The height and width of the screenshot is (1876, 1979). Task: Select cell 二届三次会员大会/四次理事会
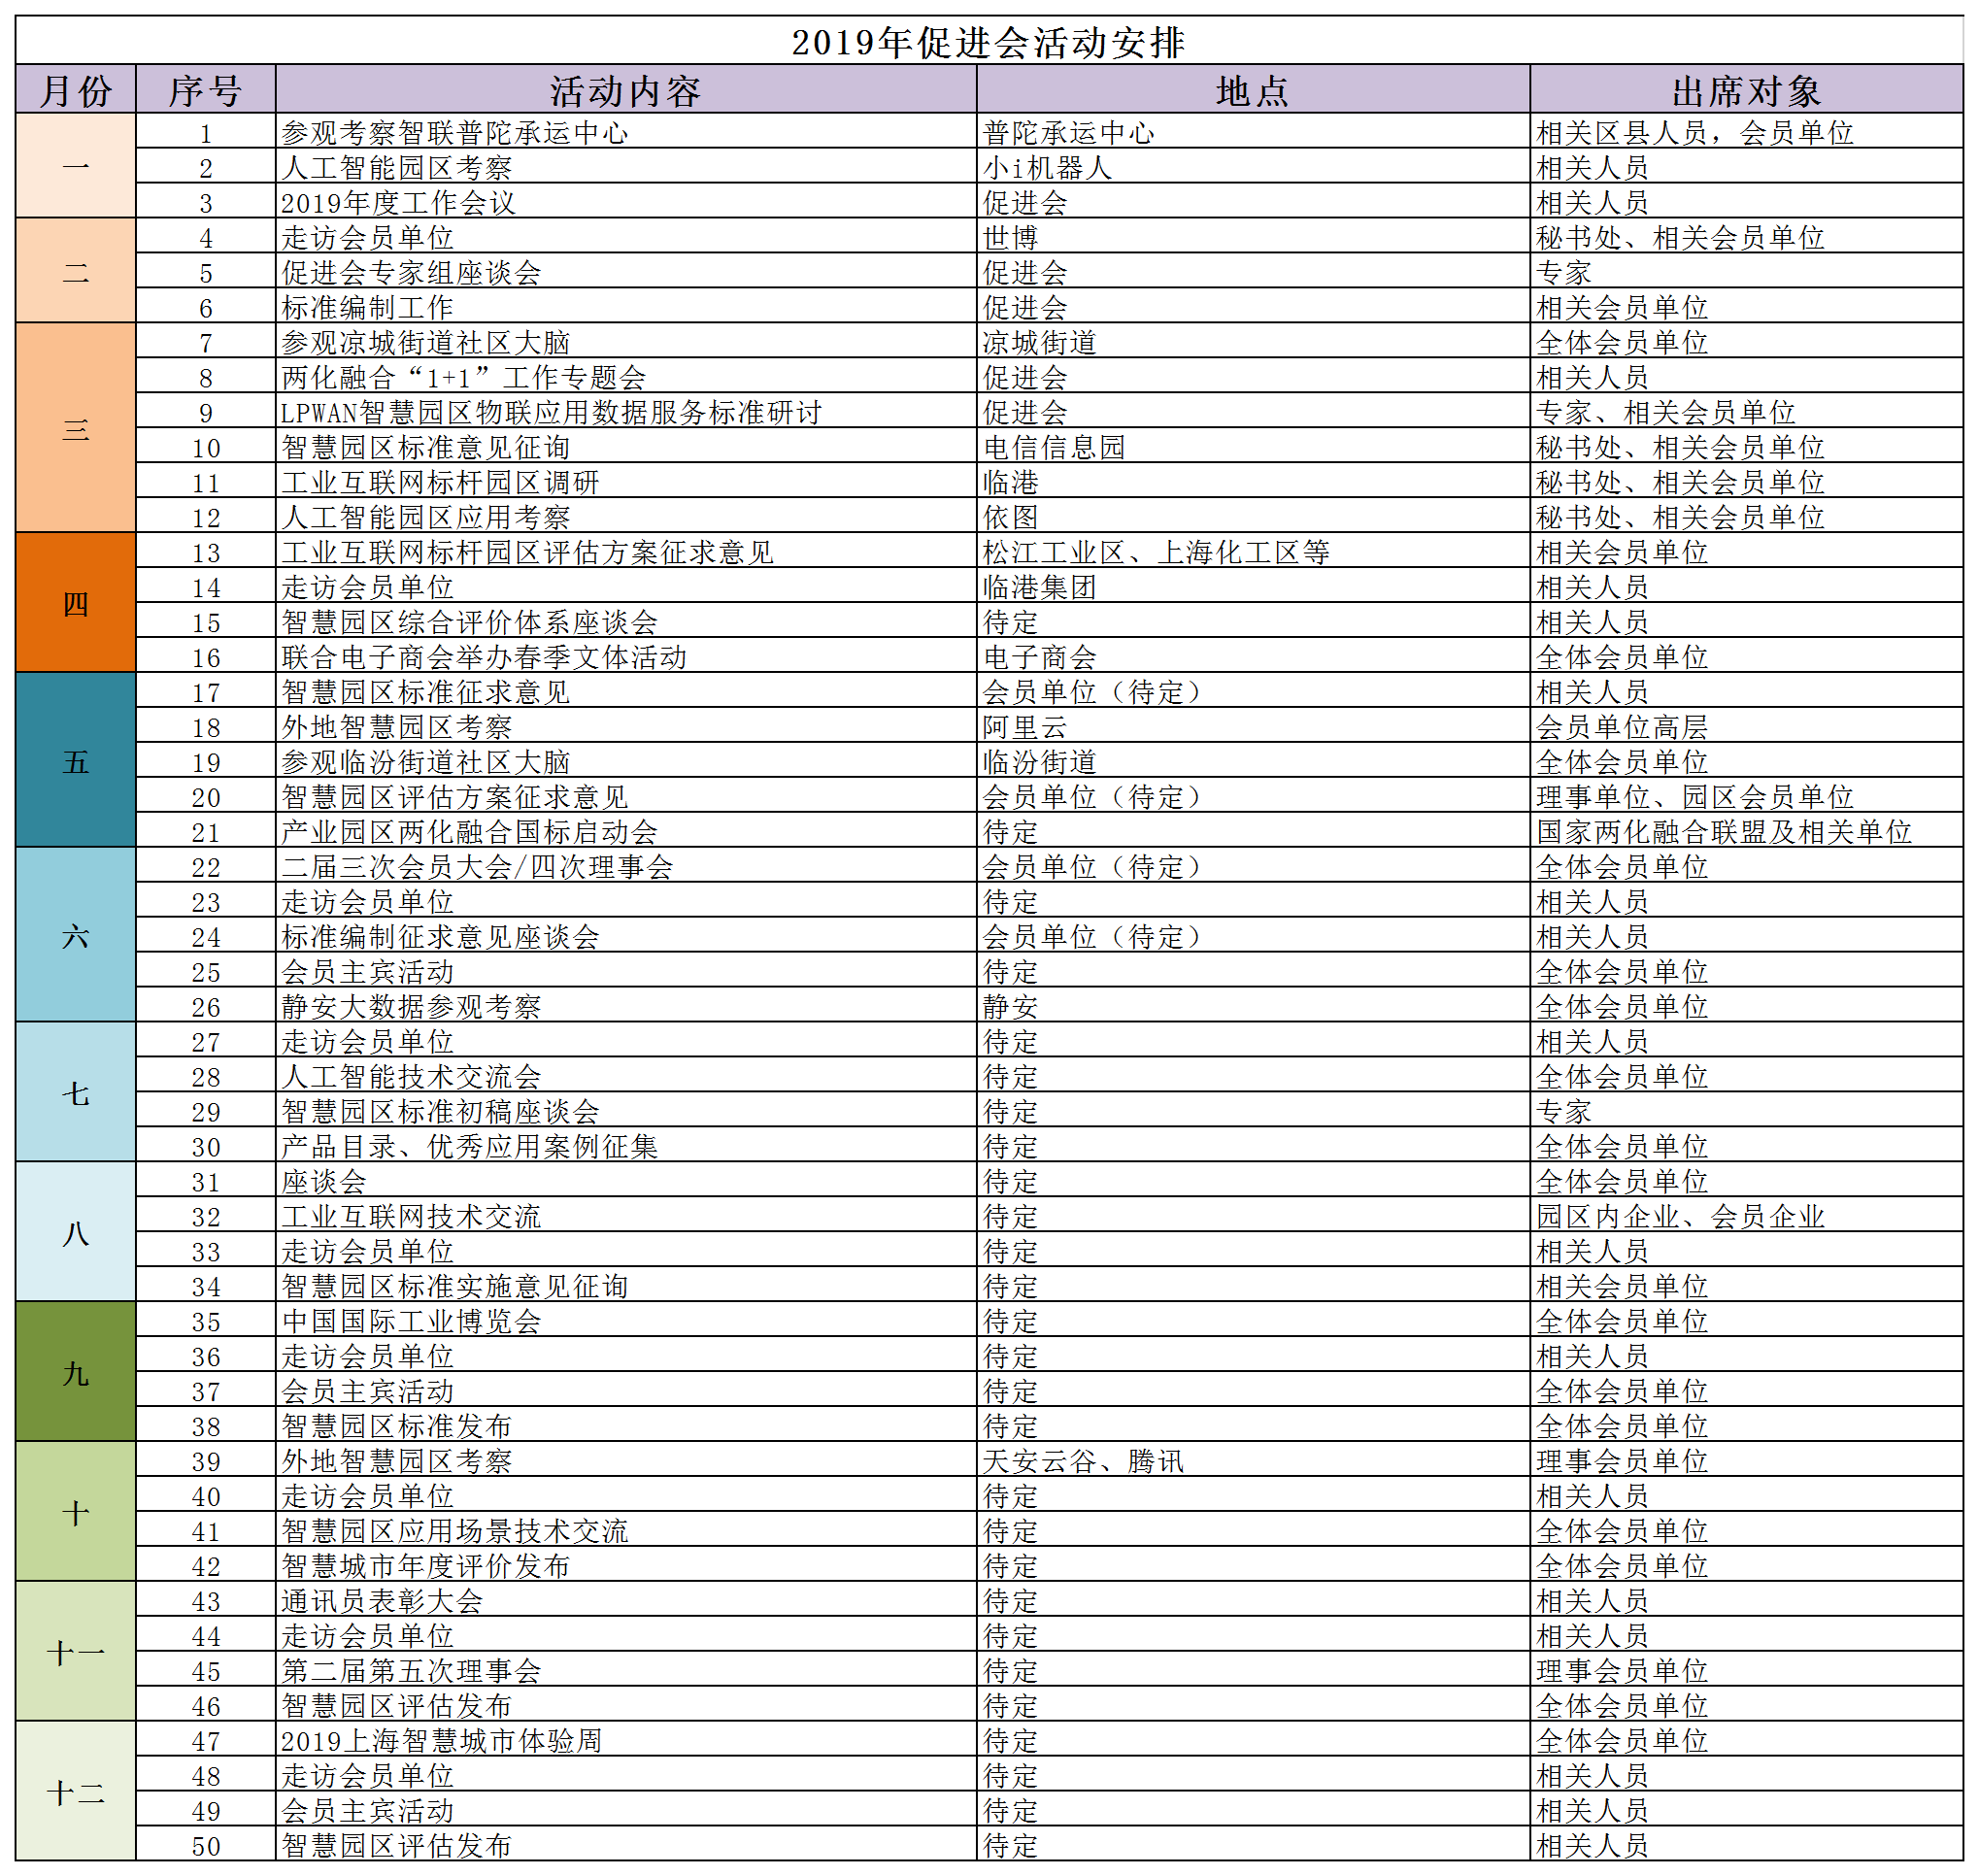(x=626, y=866)
